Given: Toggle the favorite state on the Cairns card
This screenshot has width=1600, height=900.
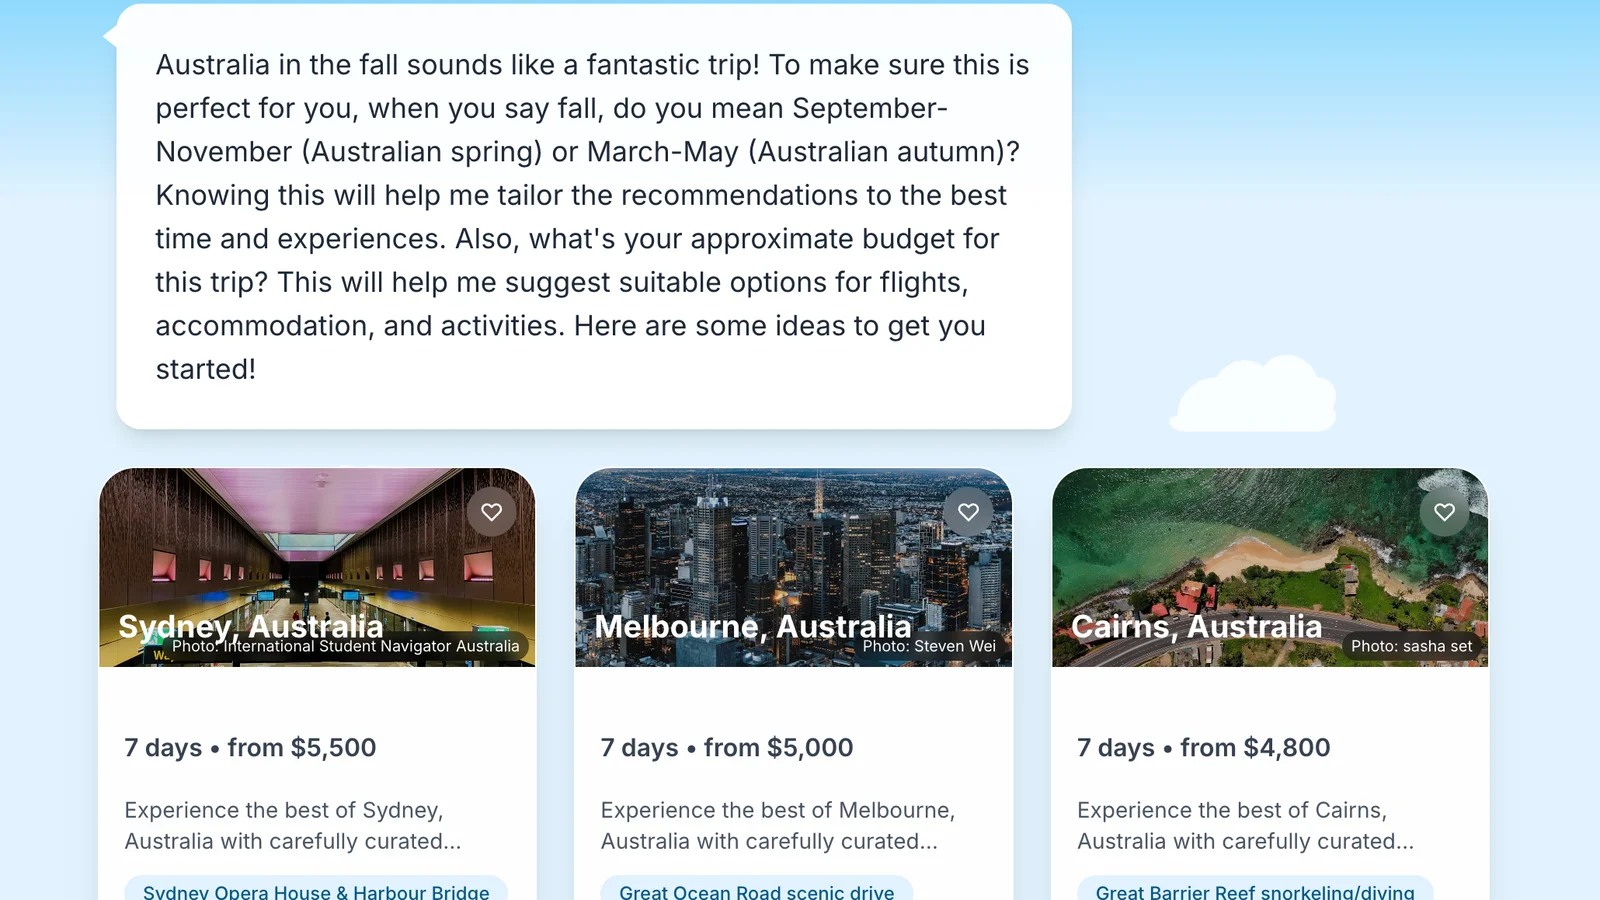Looking at the screenshot, I should 1444,511.
